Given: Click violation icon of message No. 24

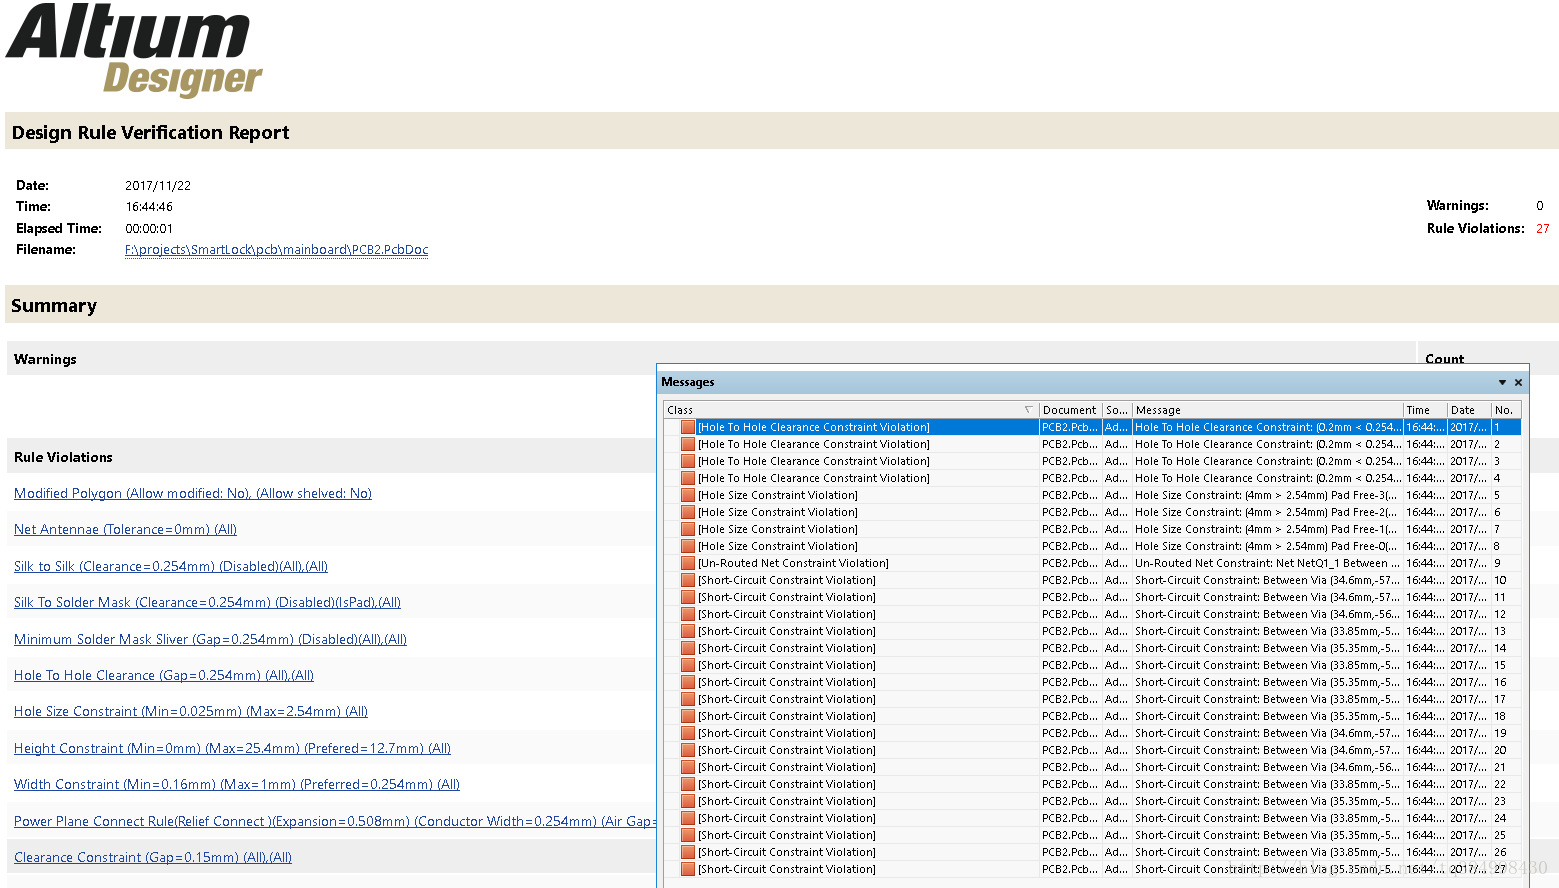Looking at the screenshot, I should click(688, 818).
